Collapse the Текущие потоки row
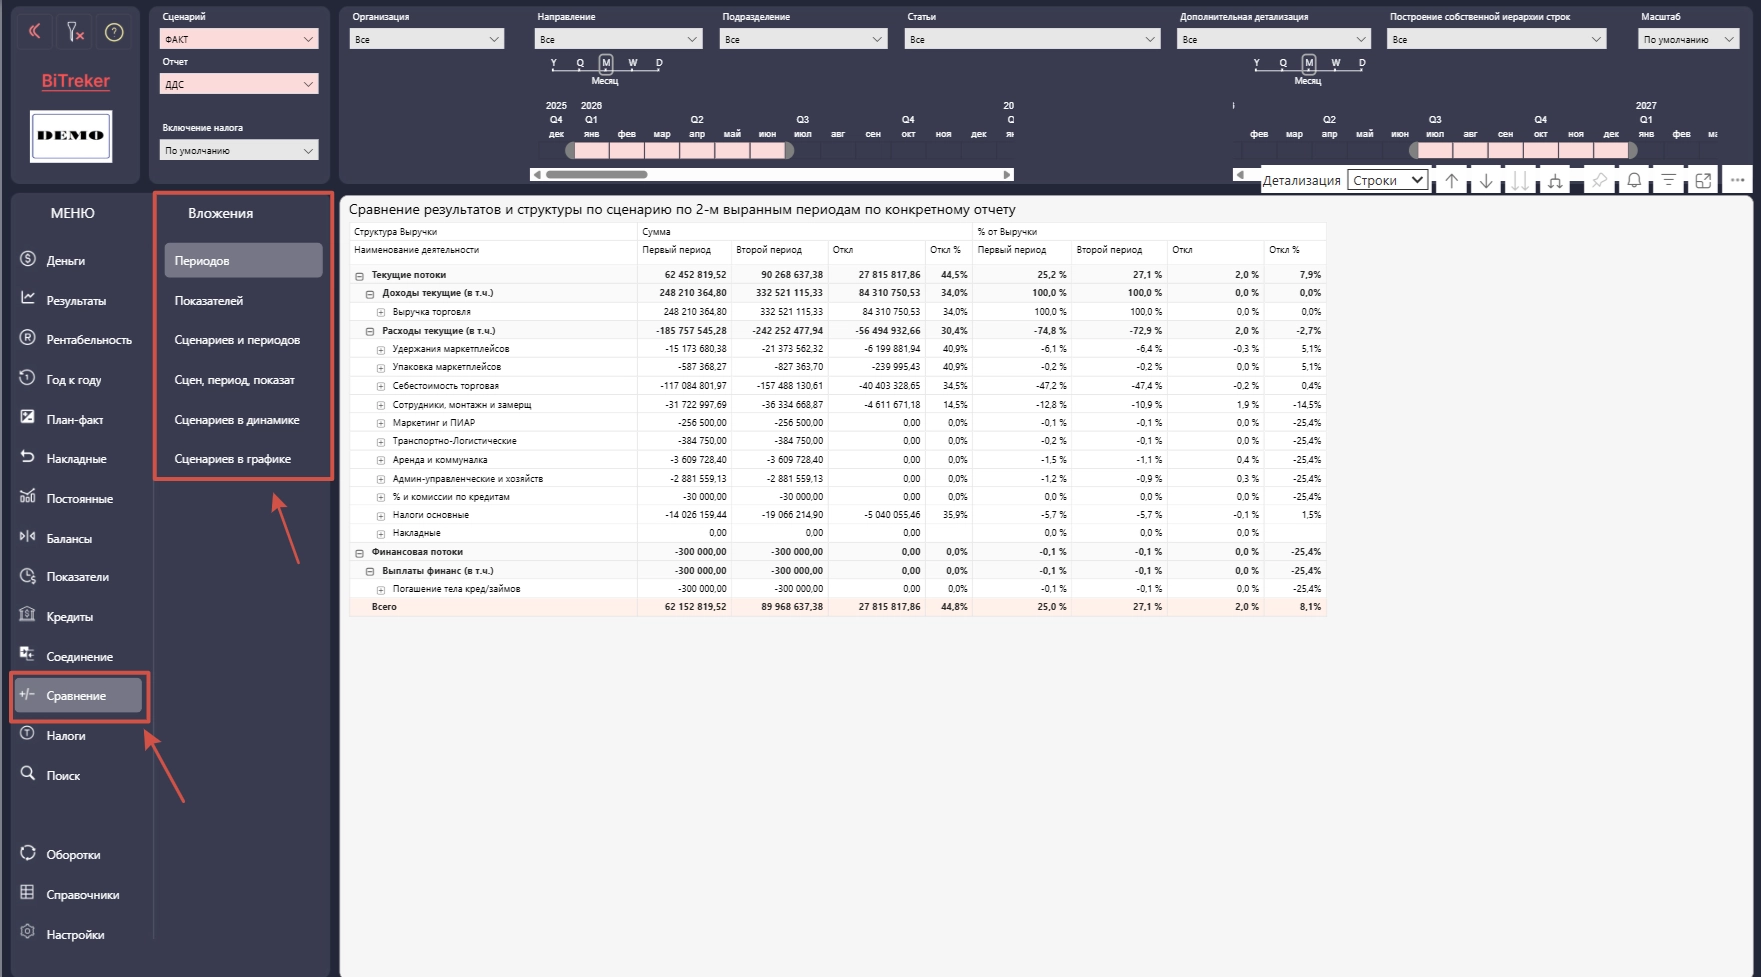Screen dimensions: 1761x977 (359, 276)
